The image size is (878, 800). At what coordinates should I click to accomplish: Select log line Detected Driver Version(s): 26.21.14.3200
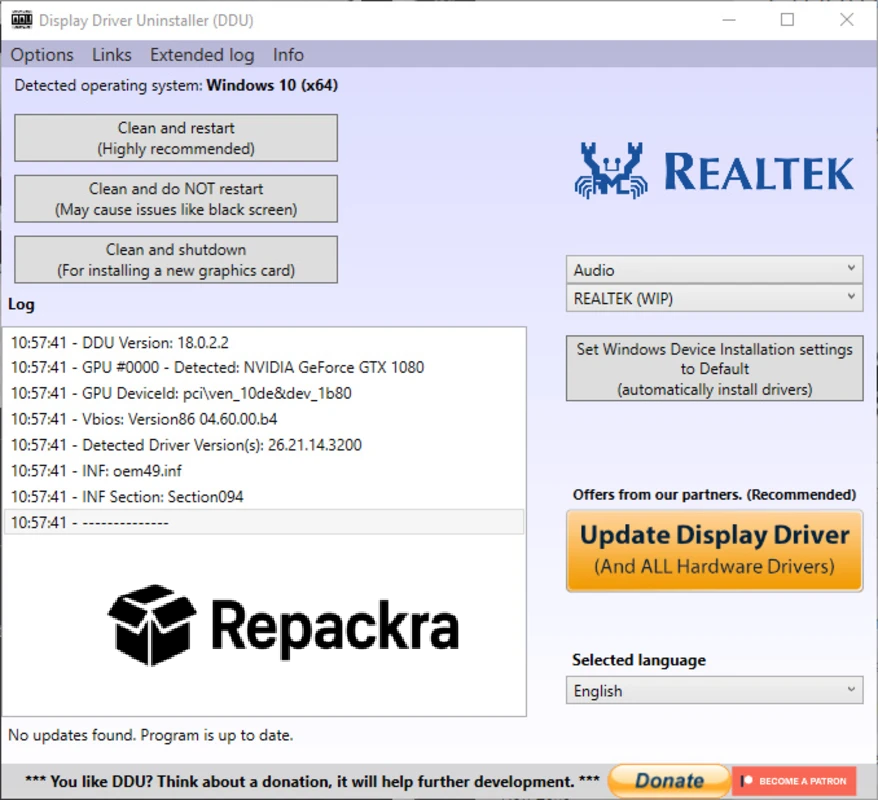click(264, 445)
